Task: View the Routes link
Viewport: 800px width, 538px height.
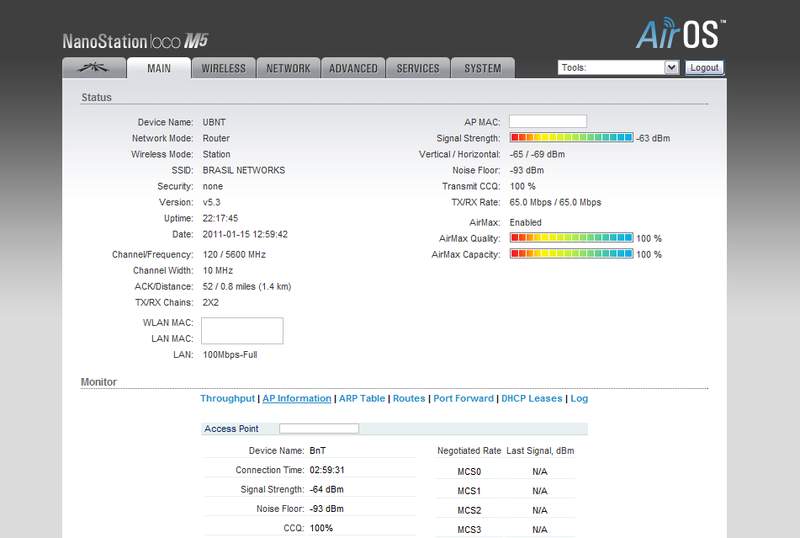Action: coord(409,398)
